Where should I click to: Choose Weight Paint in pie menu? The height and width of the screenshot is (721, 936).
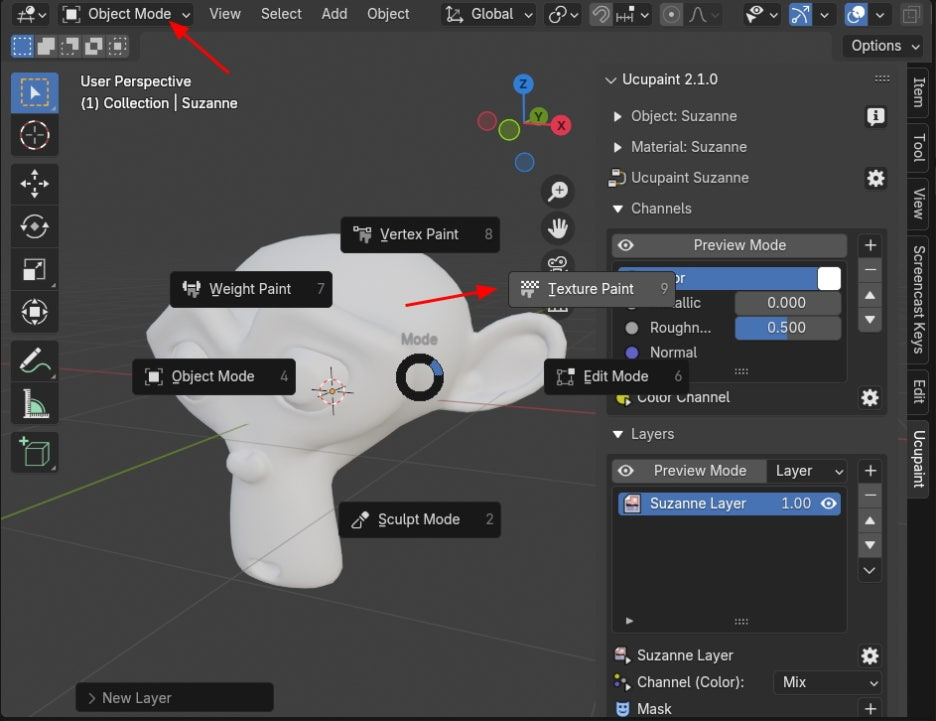[x=251, y=289]
